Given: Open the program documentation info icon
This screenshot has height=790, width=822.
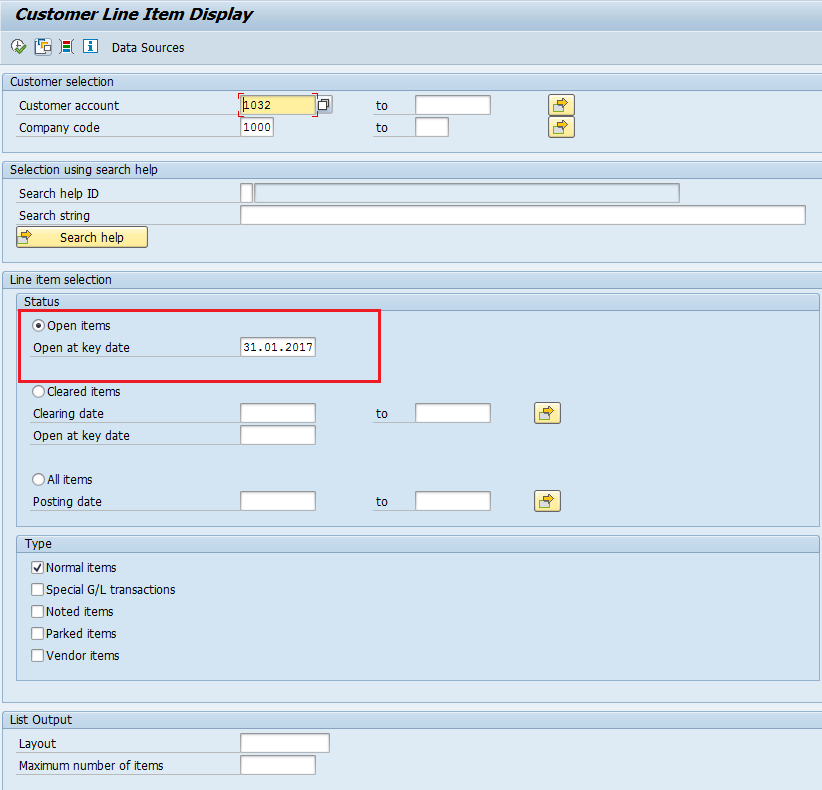Looking at the screenshot, I should (90, 46).
